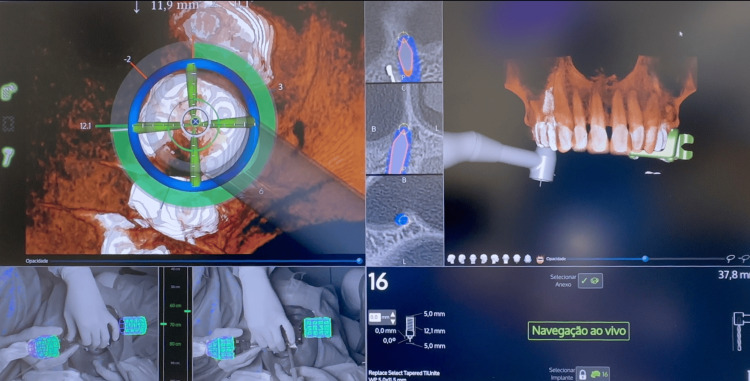Select the seventh head orientation view icon
The image size is (750, 381).
(x=517, y=259)
